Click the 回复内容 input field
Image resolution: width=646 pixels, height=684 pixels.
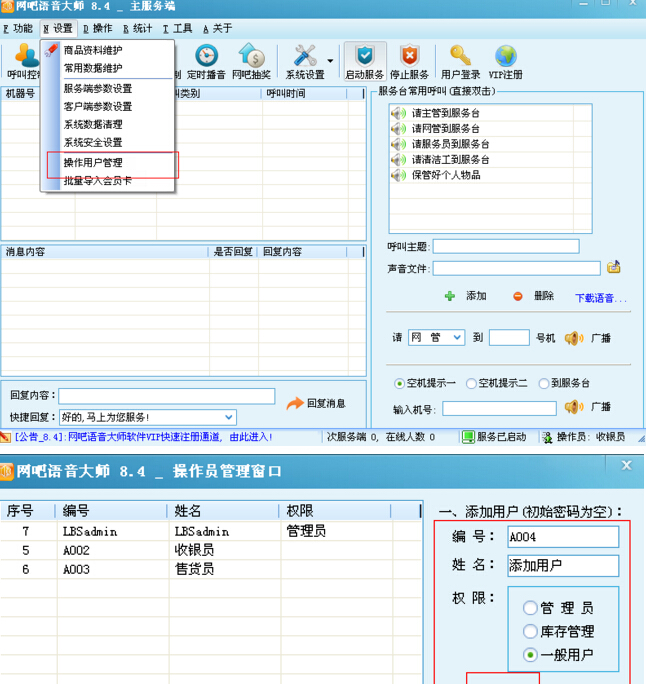[x=167, y=396]
